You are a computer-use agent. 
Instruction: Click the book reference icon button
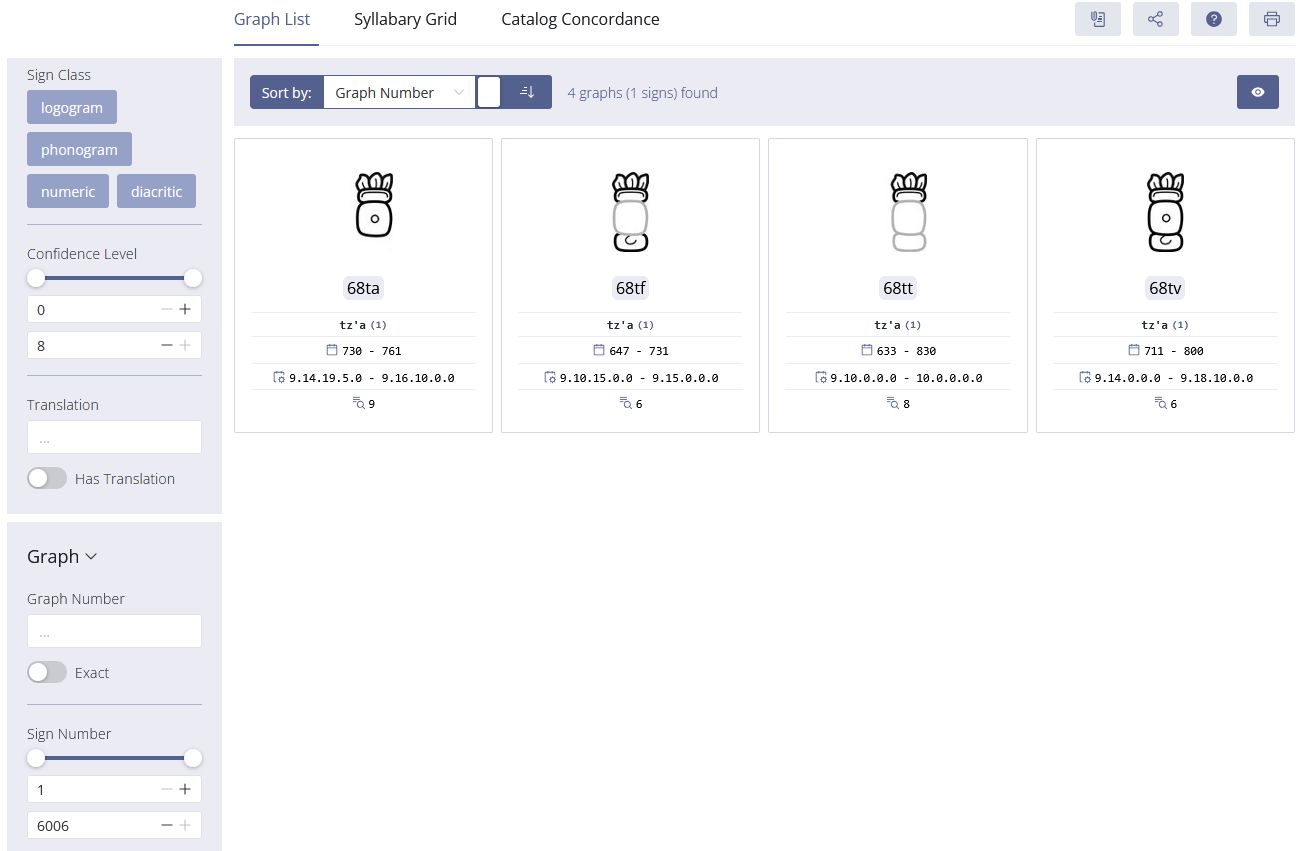pyautogui.click(x=1097, y=19)
